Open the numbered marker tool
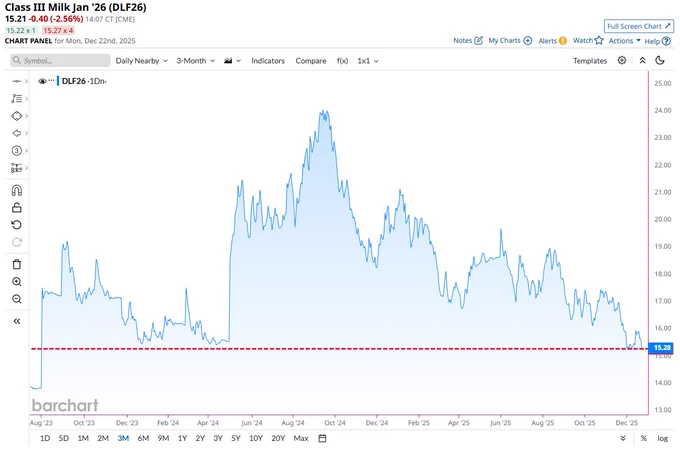The height and width of the screenshot is (449, 680). 16,151
